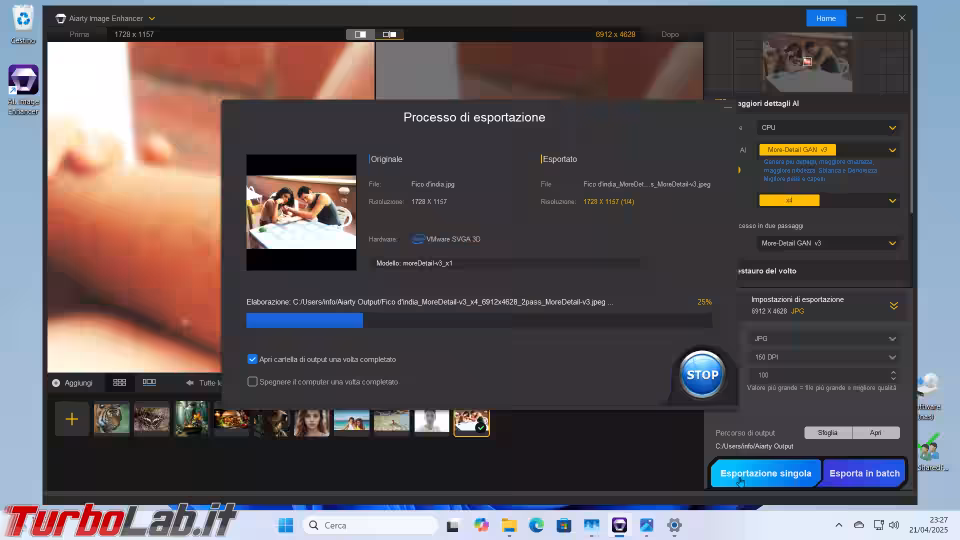
Task: Click the yellow plus add-image tile
Action: tap(72, 419)
